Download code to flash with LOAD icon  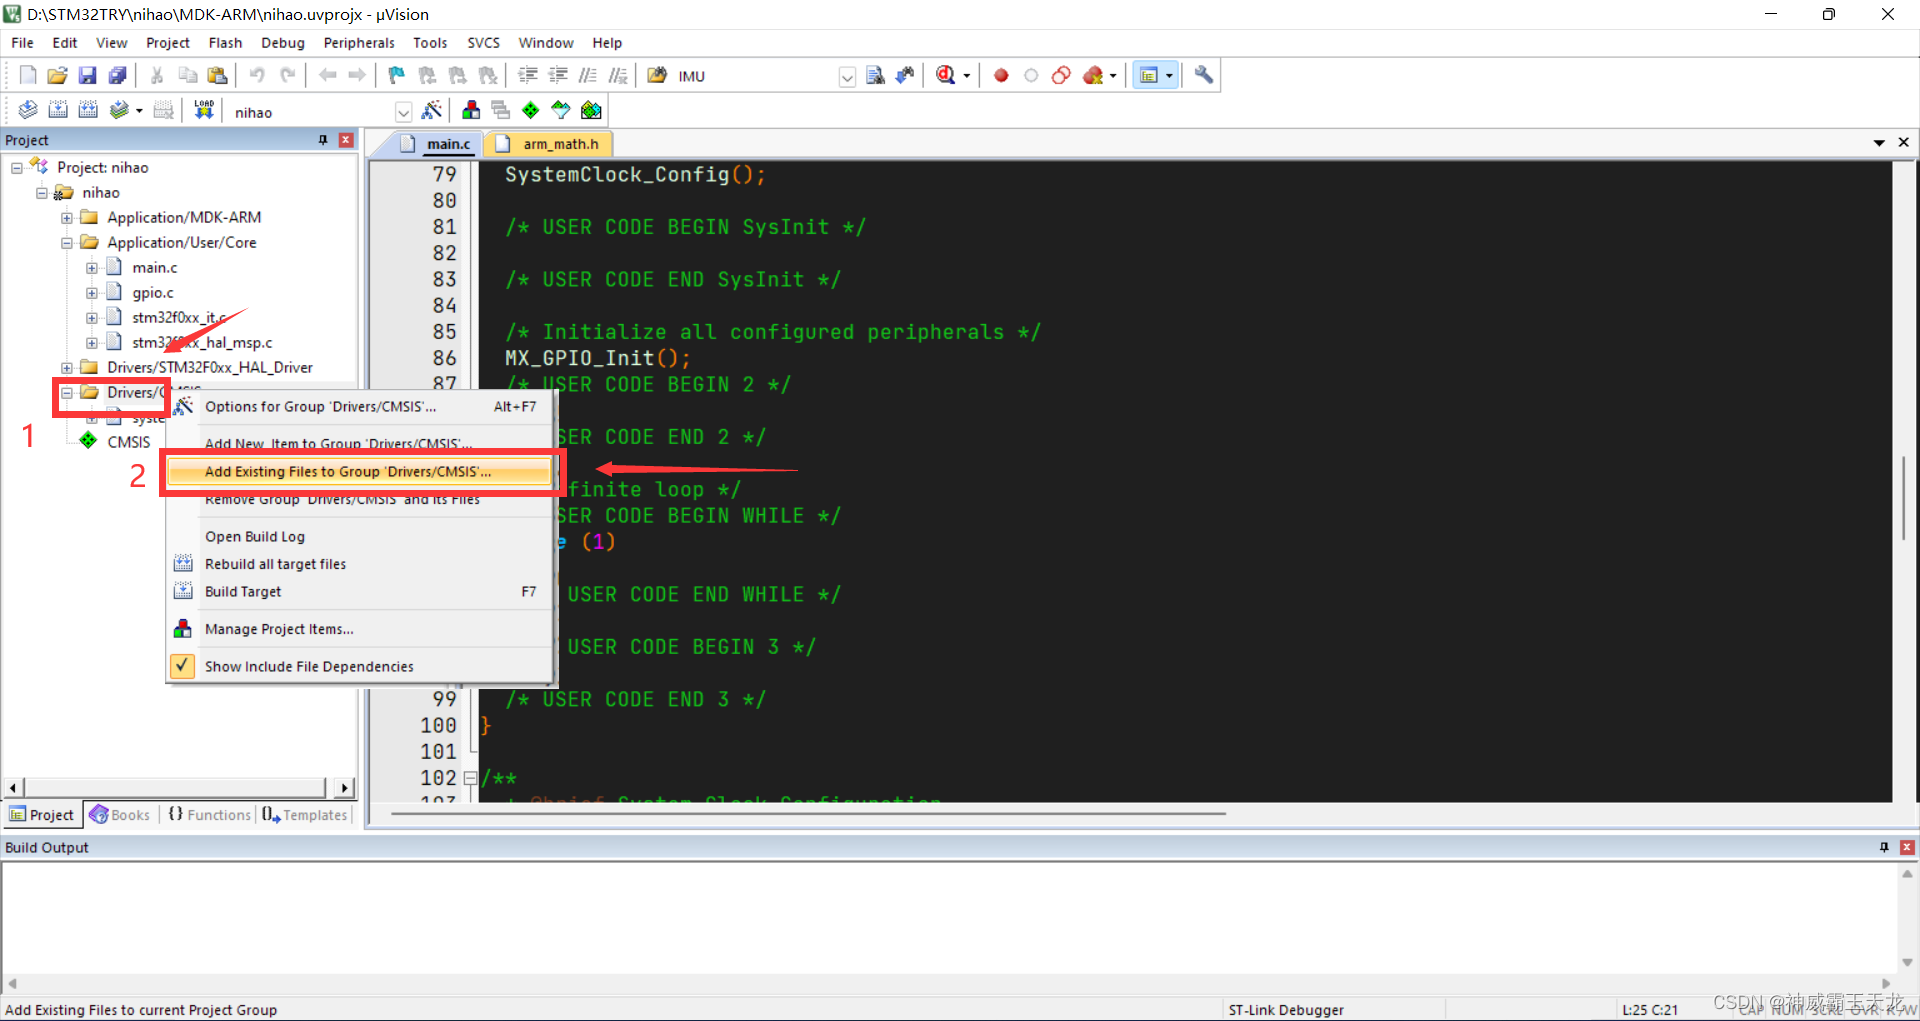204,110
